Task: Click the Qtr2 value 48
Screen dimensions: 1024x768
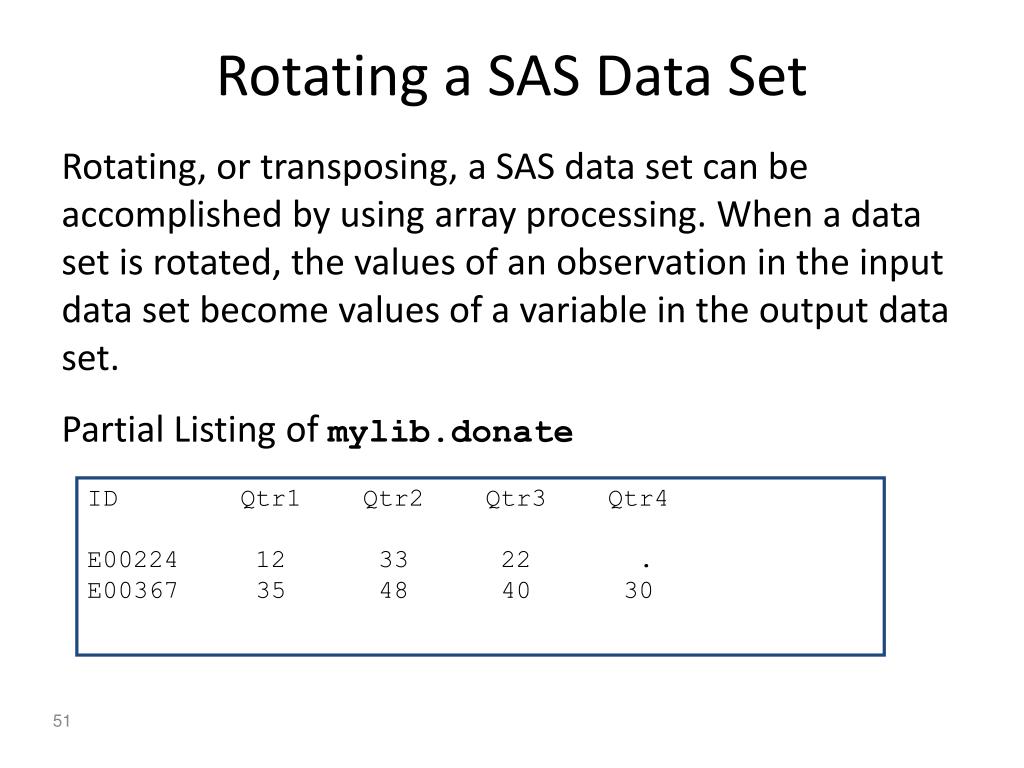Action: point(393,590)
